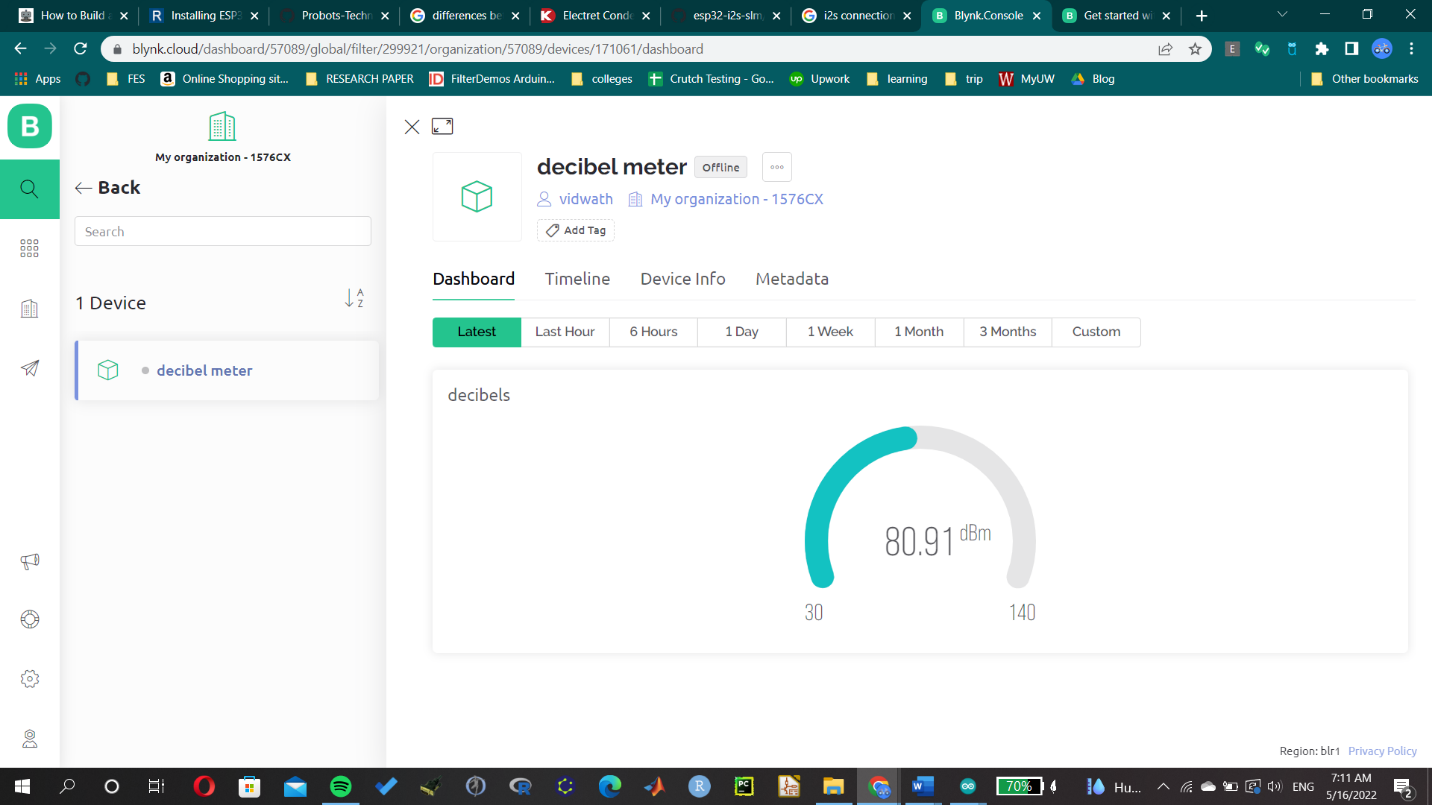This screenshot has width=1432, height=805.
Task: Select the 1 Week time range
Action: pyautogui.click(x=831, y=332)
